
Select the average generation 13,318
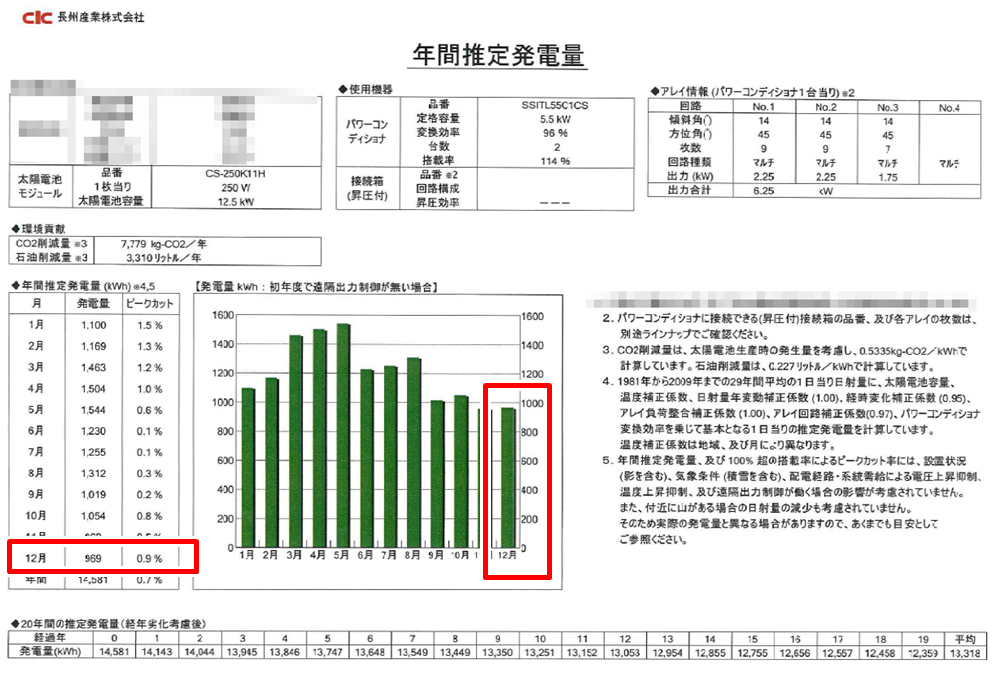(x=965, y=653)
